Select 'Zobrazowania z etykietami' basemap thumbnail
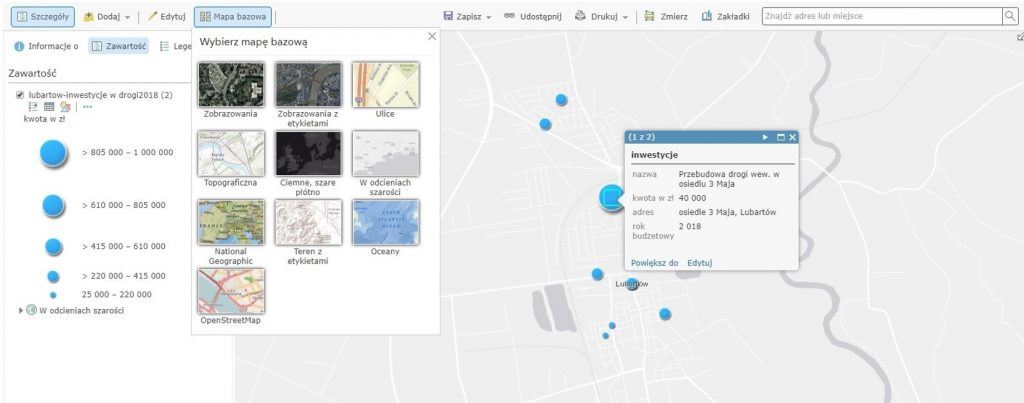 [308, 85]
